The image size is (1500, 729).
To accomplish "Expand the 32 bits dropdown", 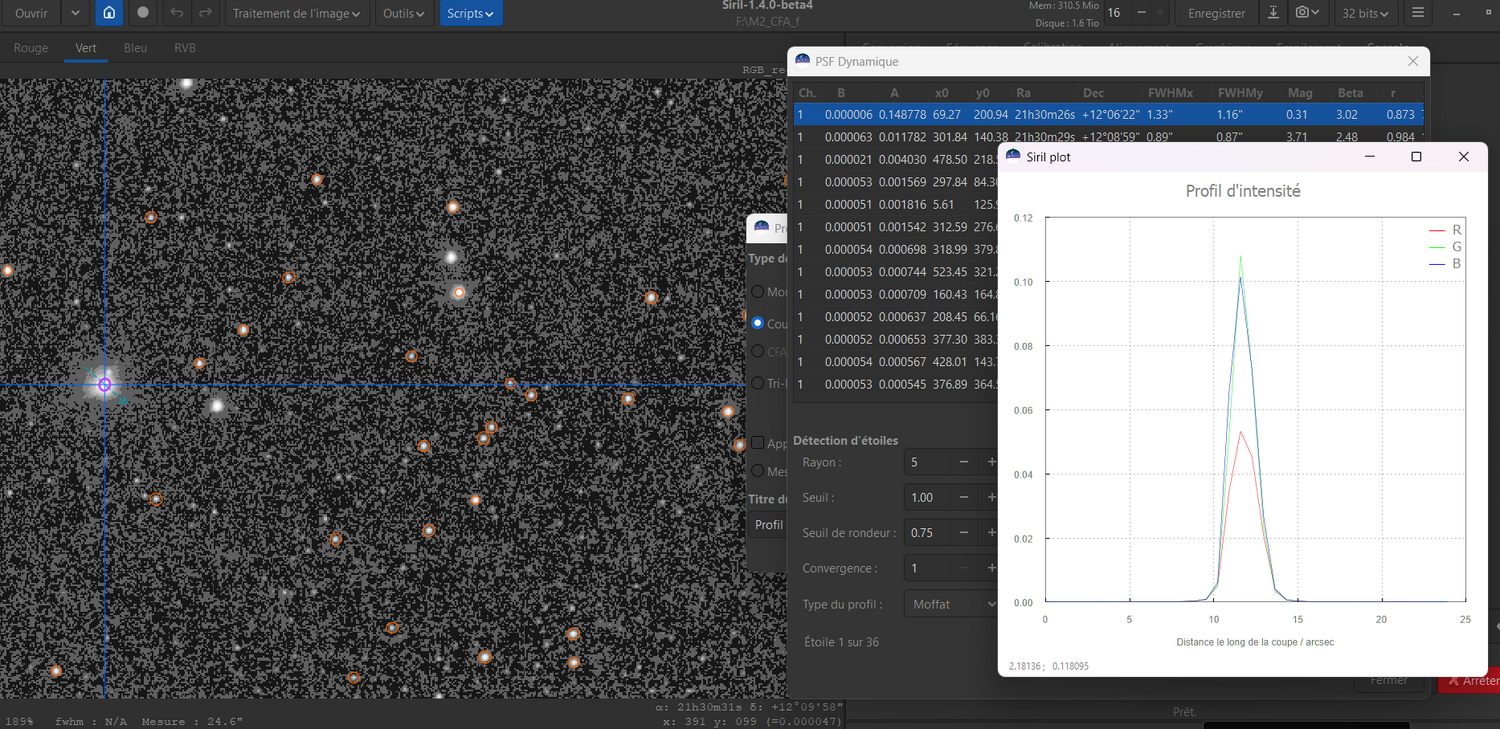I will (x=1367, y=13).
